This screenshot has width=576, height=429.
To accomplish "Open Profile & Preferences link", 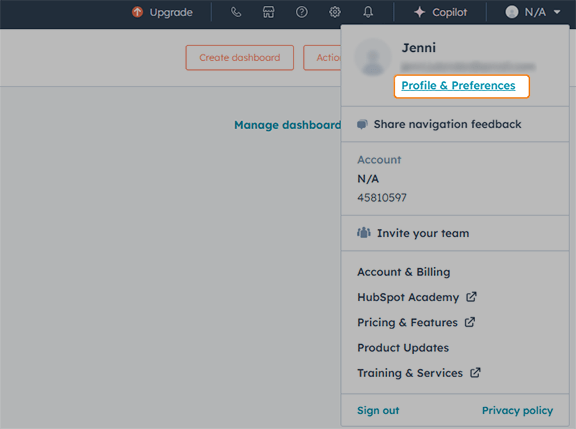I will tap(458, 86).
